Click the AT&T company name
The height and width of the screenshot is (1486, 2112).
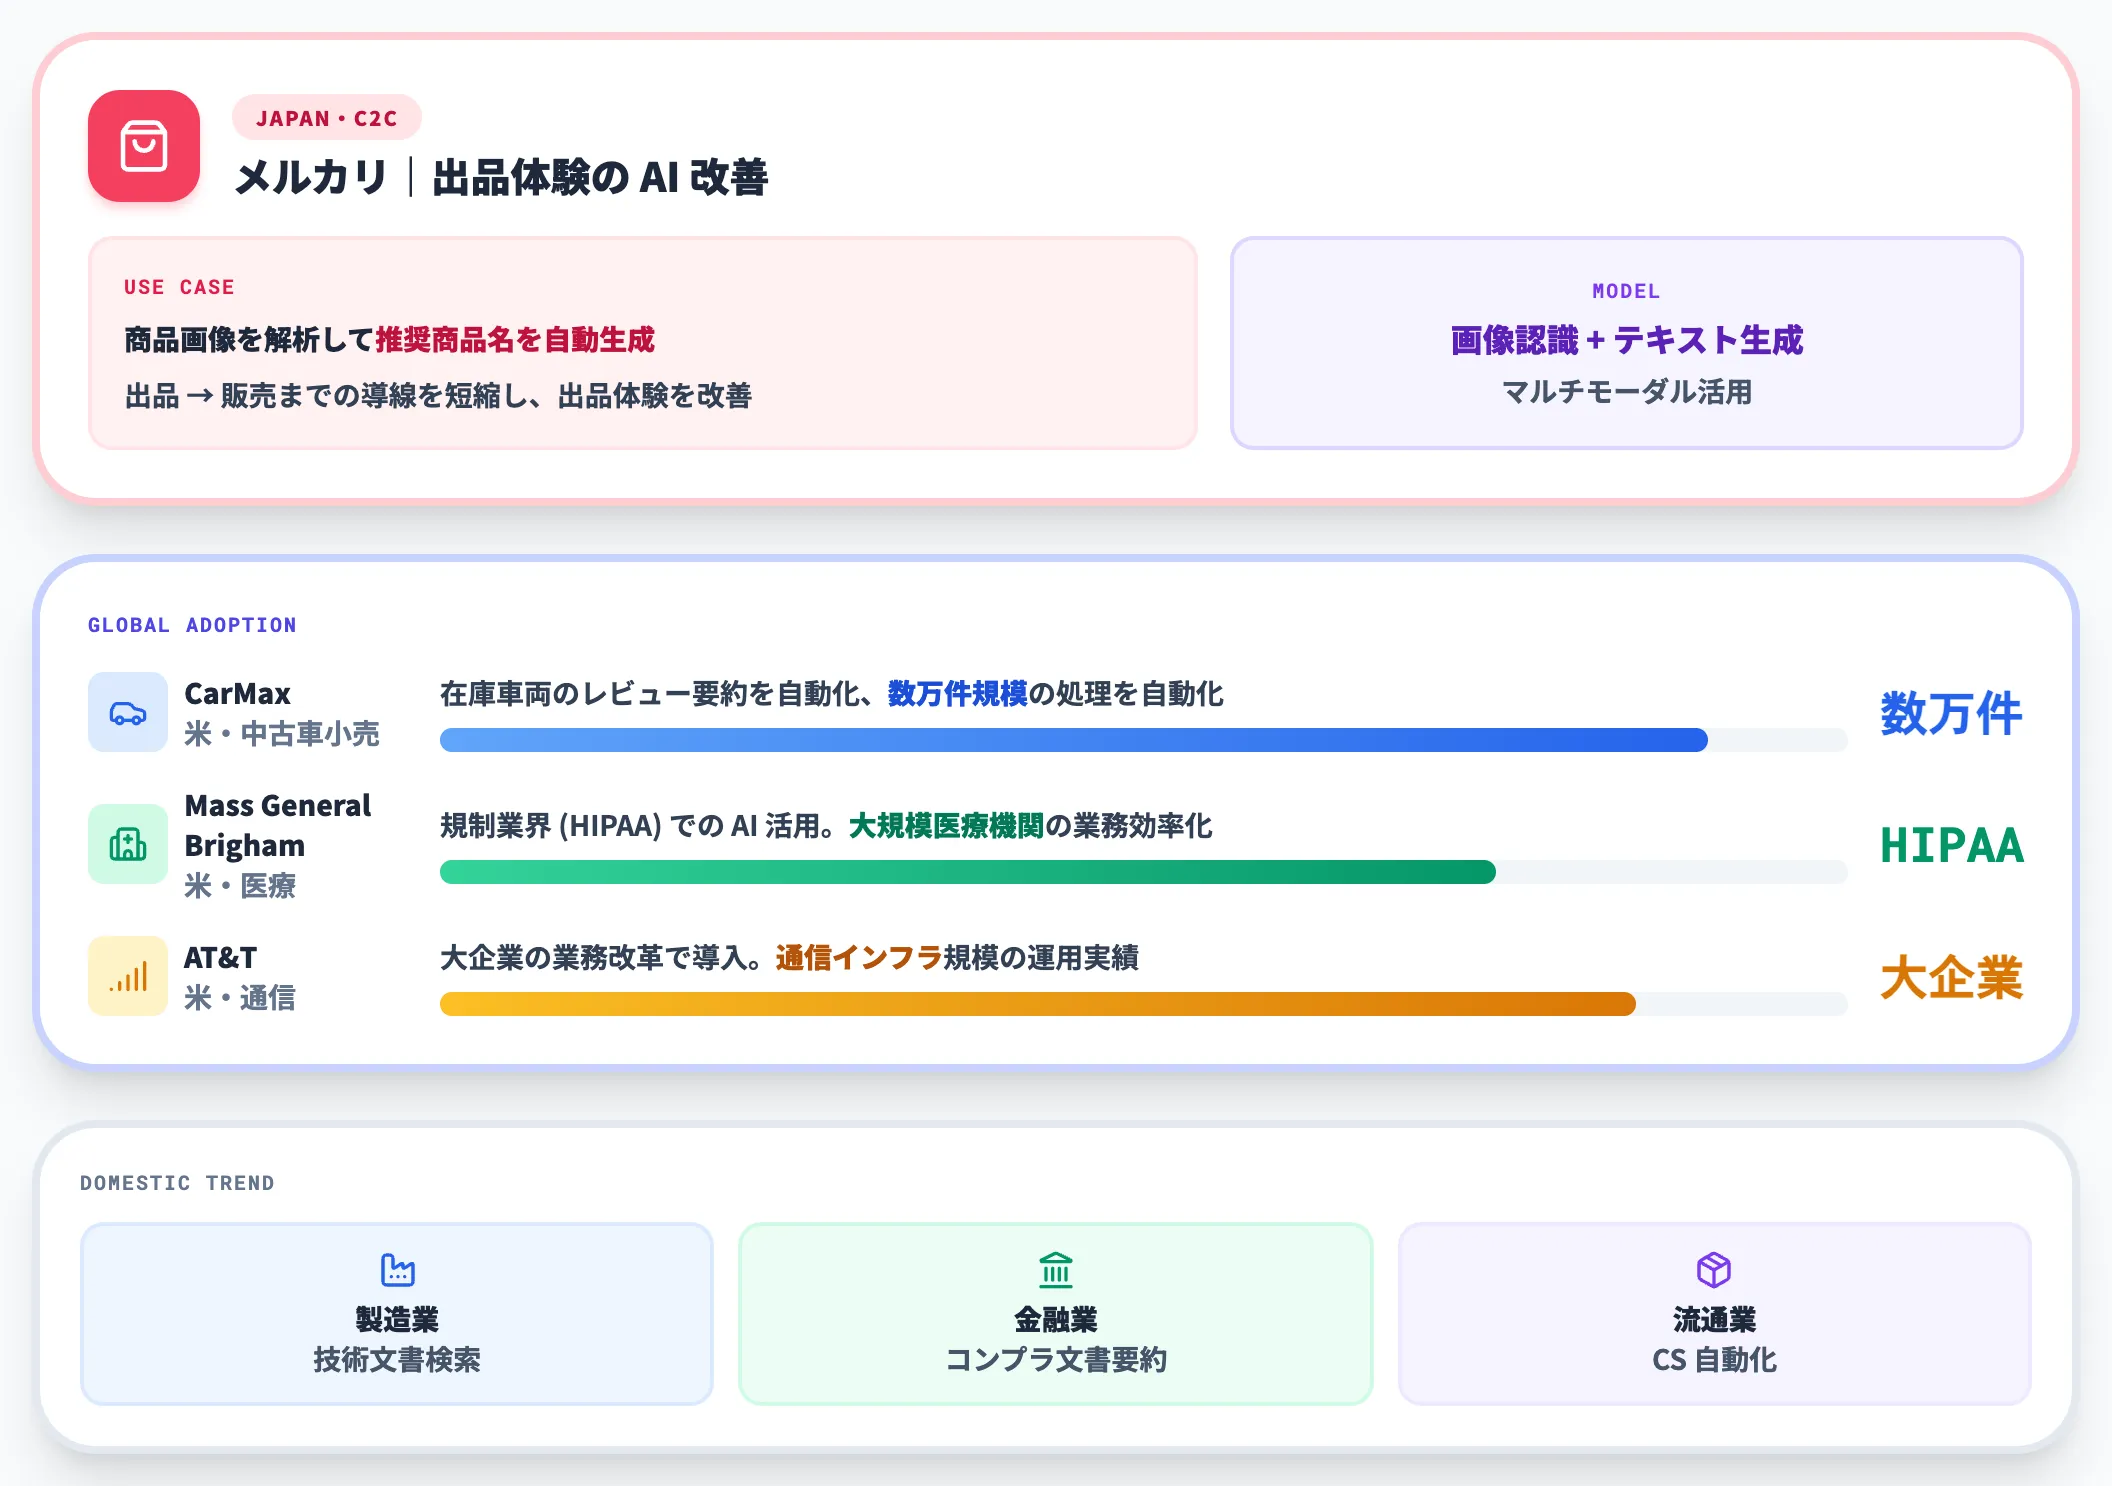point(220,957)
